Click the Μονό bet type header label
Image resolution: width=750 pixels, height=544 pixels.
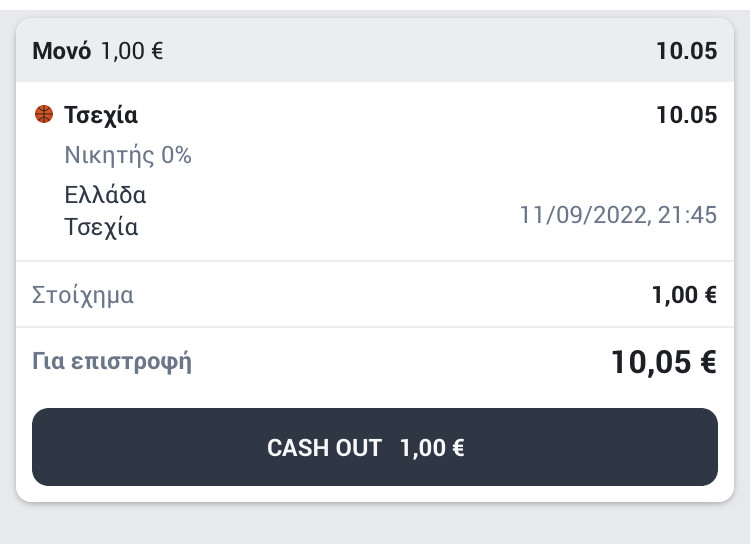(62, 51)
